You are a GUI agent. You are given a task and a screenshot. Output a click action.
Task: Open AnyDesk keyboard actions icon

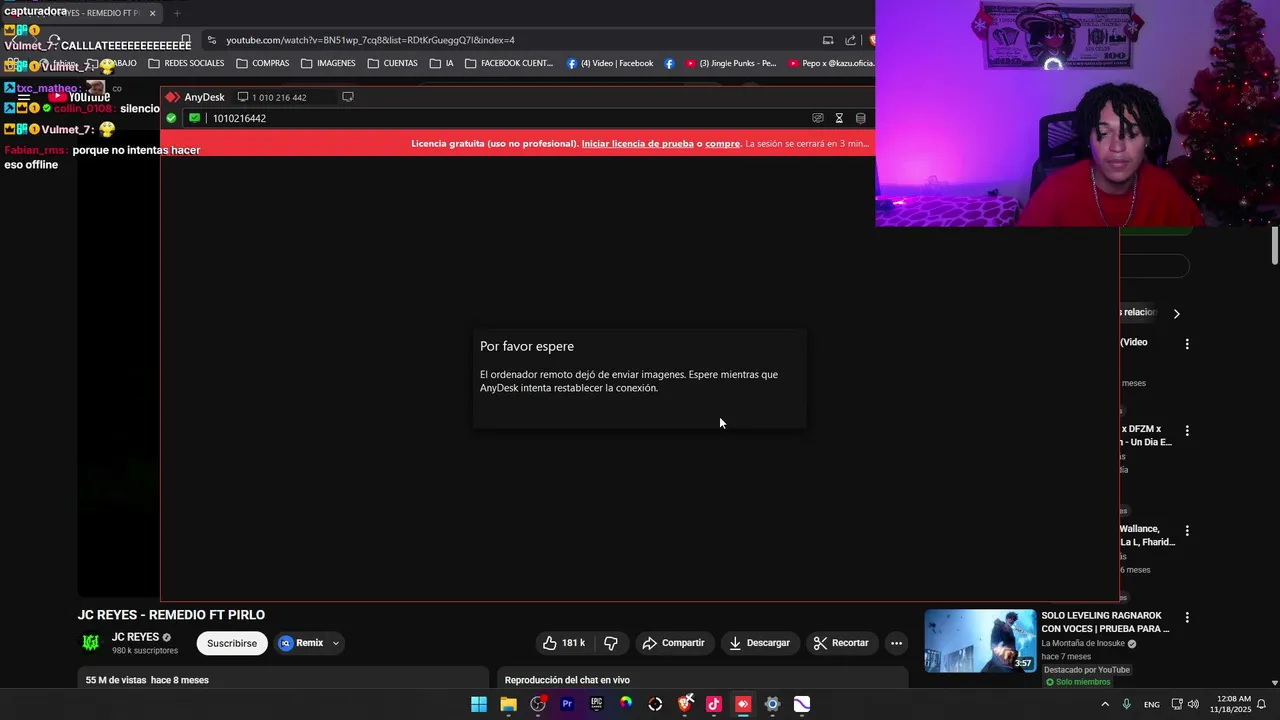pos(818,118)
